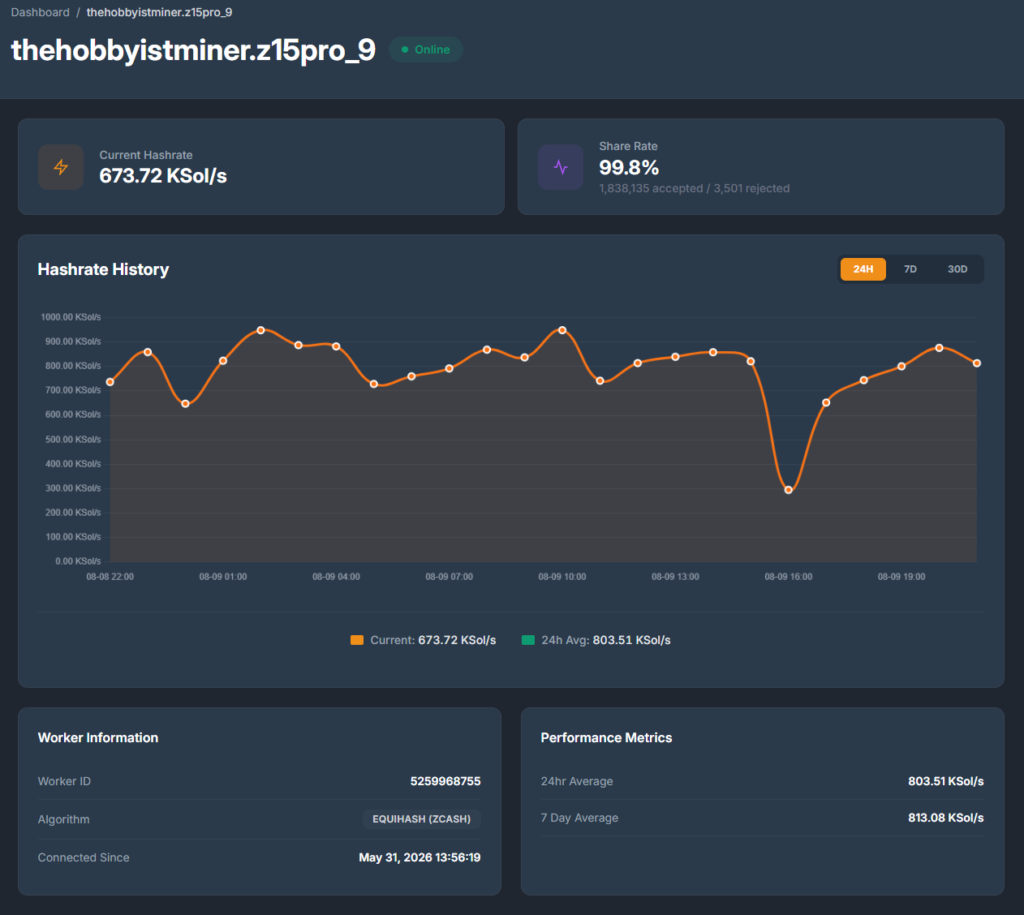Click the Connected Since date value
The image size is (1024, 915).
click(419, 858)
